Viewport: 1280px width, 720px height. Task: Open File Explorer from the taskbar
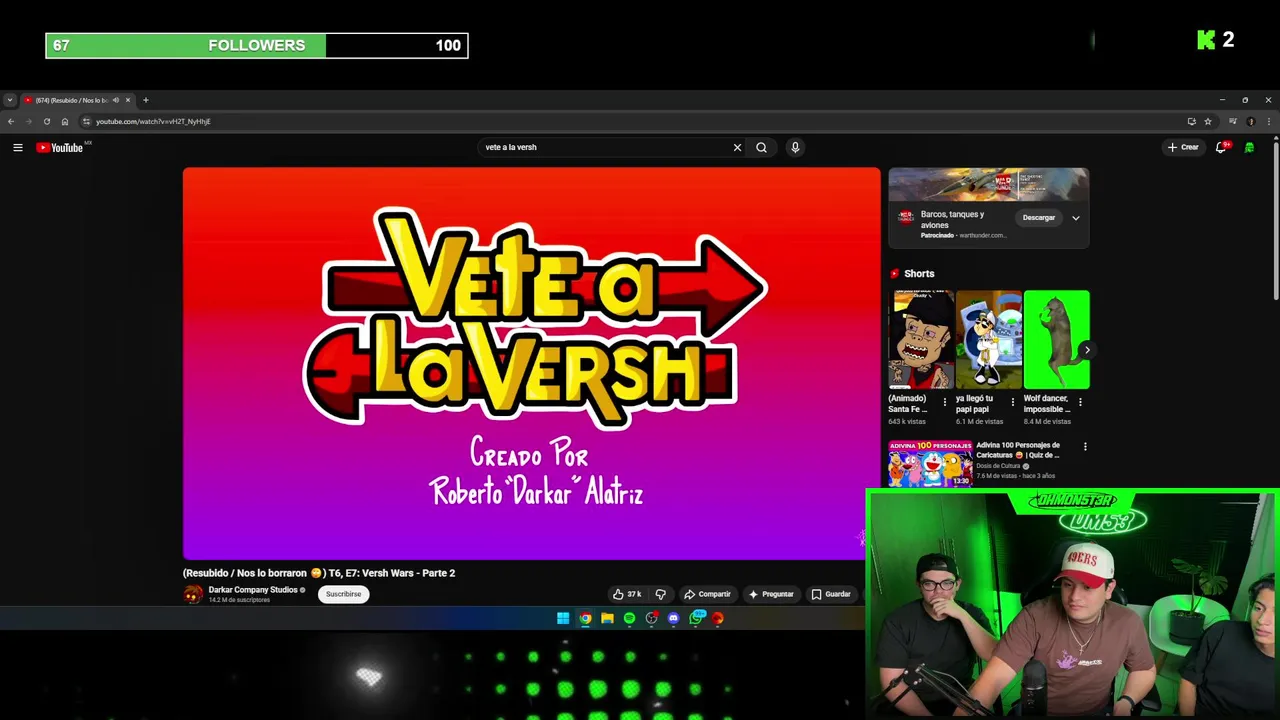tap(607, 618)
